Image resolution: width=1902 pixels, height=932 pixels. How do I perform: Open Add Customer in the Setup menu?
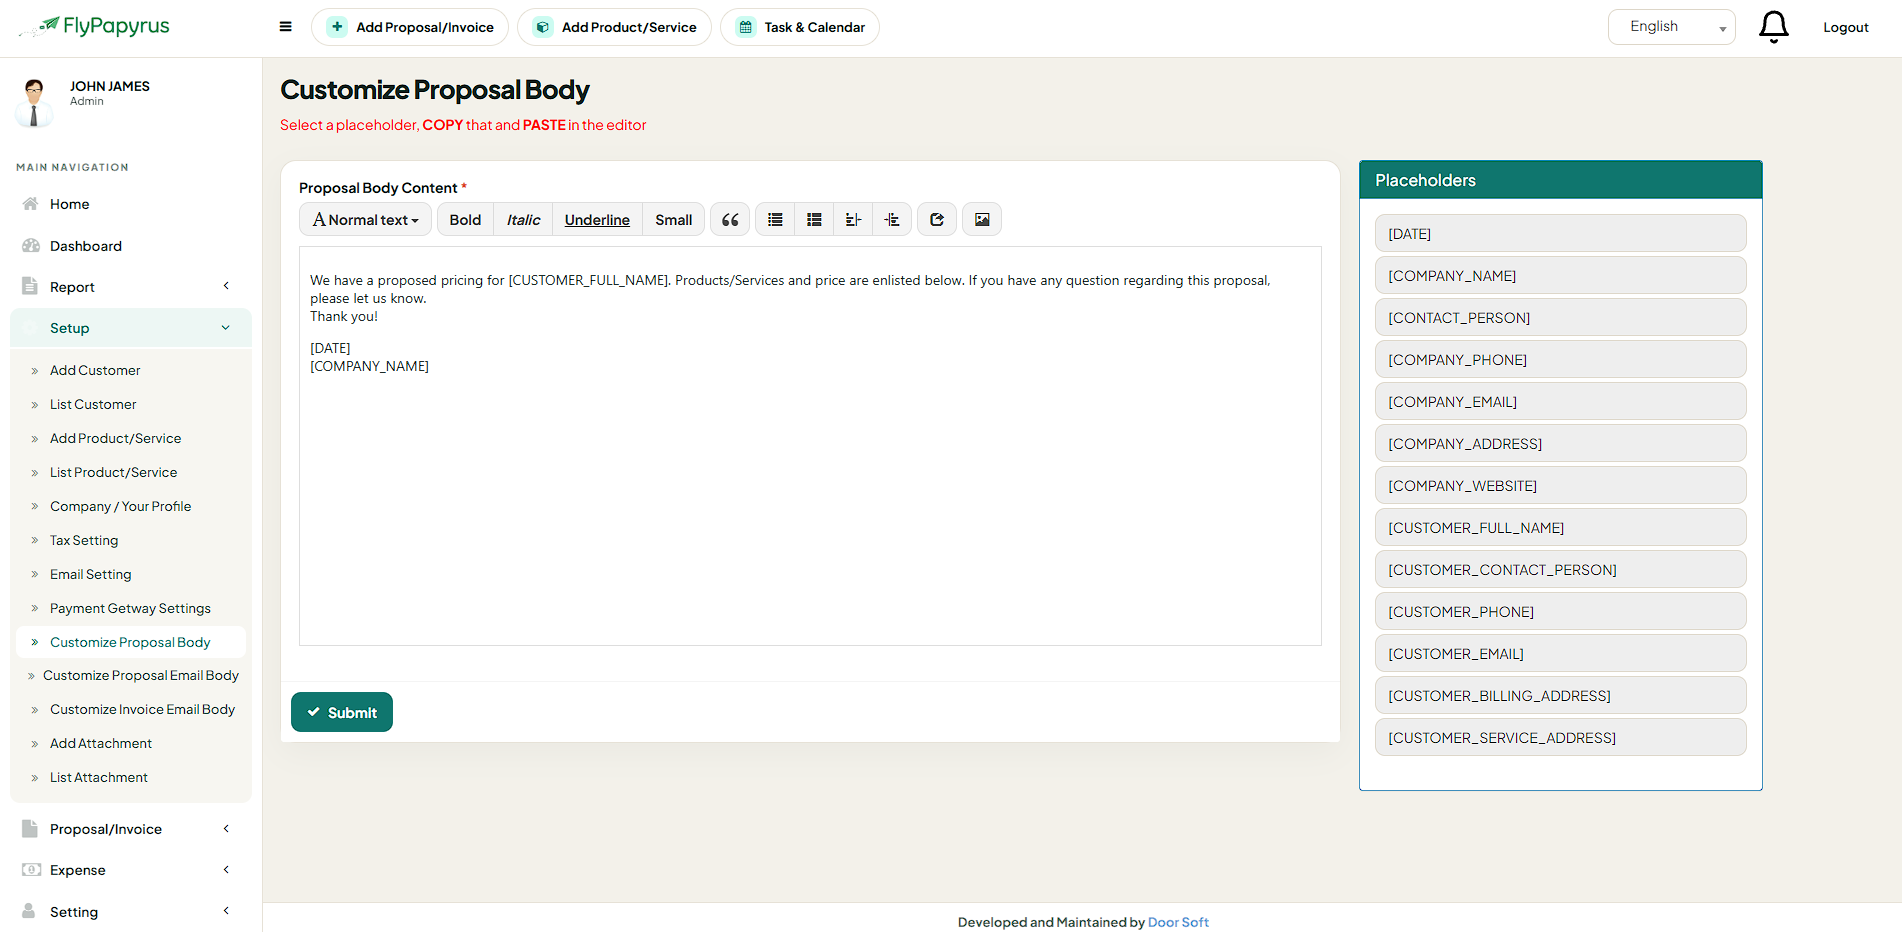point(95,370)
